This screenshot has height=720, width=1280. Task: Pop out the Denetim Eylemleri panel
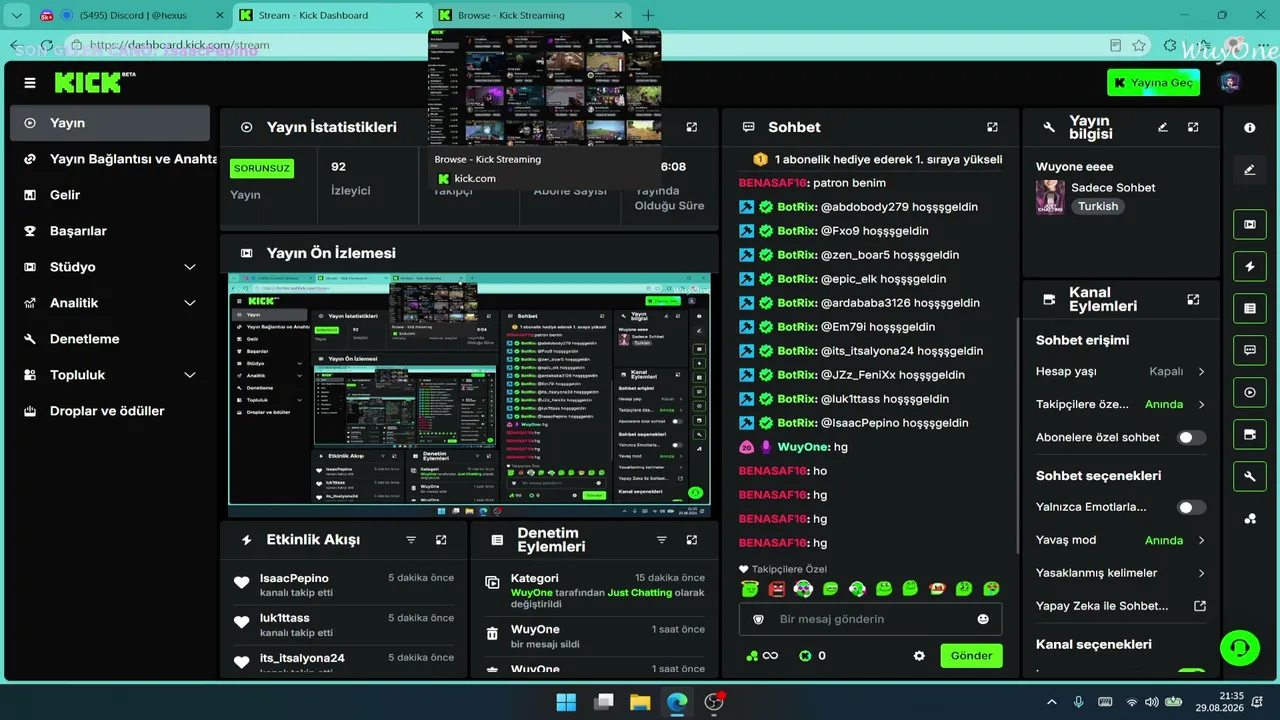(x=691, y=540)
